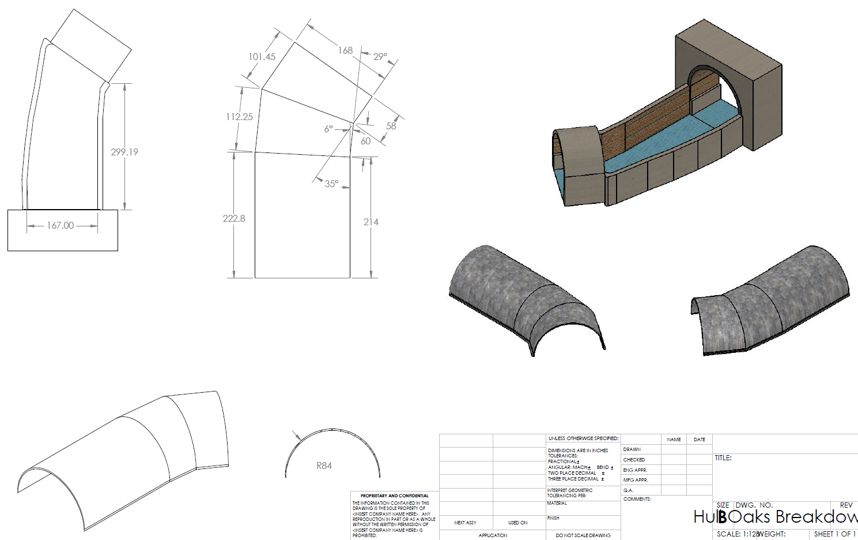Click the R84 radius dimension
Viewport: 858px width, 540px height.
[324, 465]
